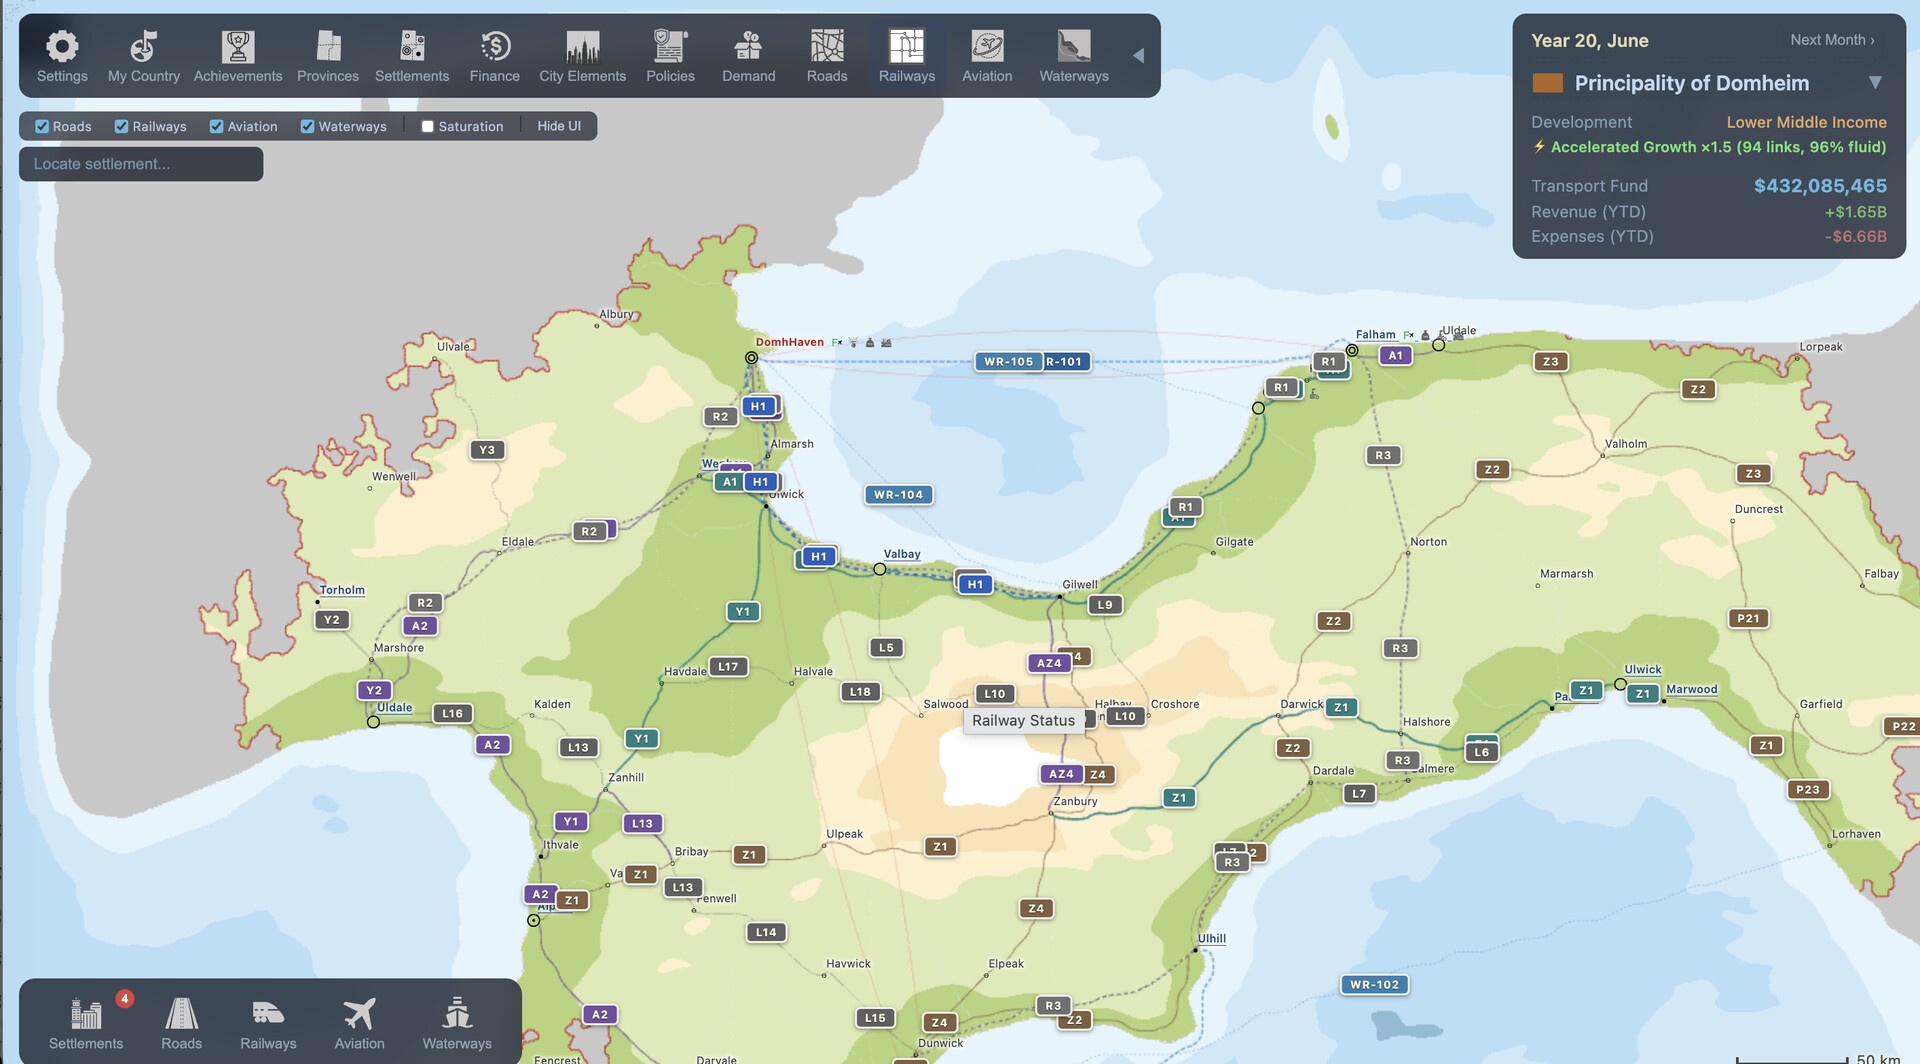Open Settlements icon with notification badge

tap(86, 1014)
